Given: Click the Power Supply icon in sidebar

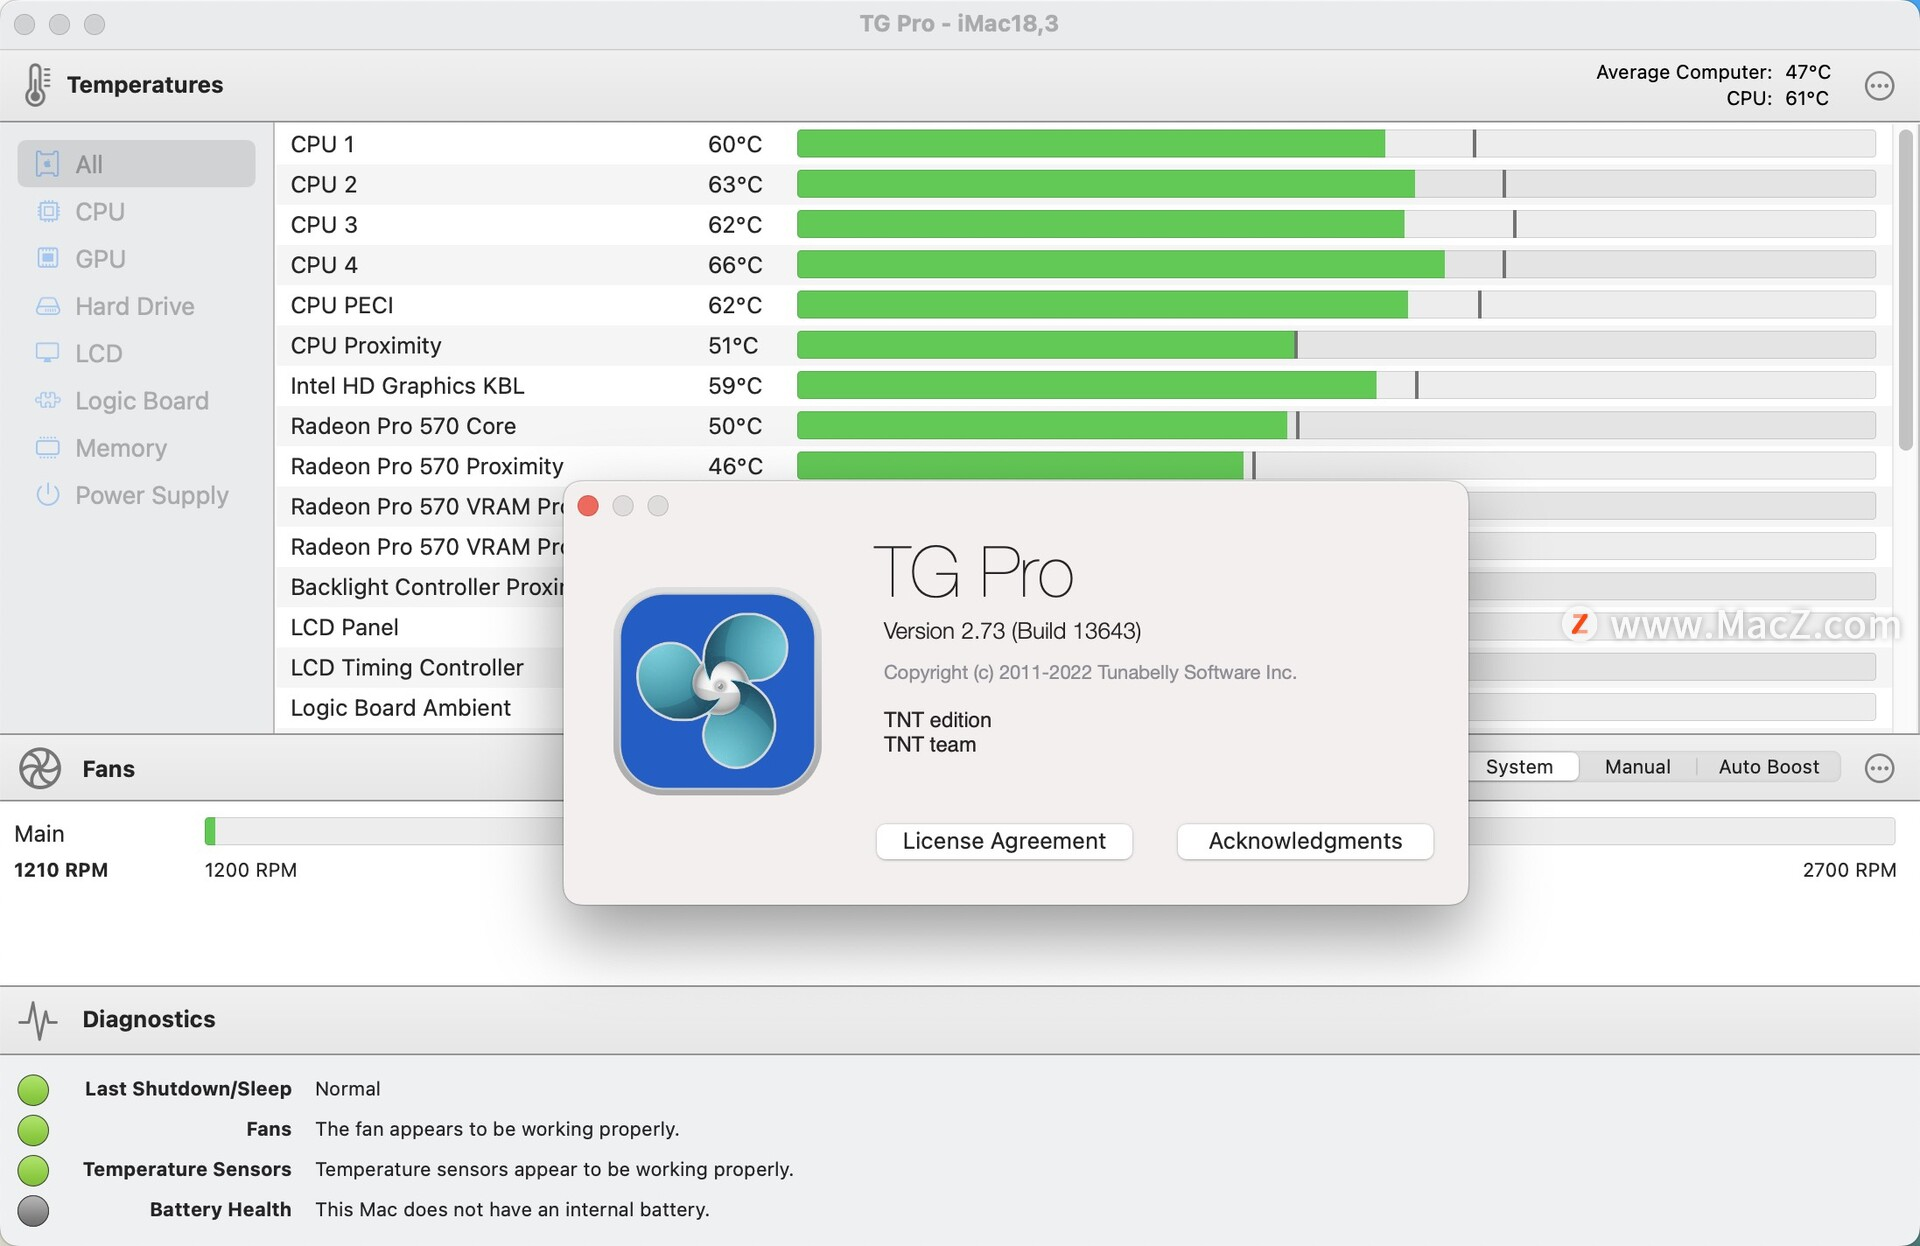Looking at the screenshot, I should click(47, 494).
